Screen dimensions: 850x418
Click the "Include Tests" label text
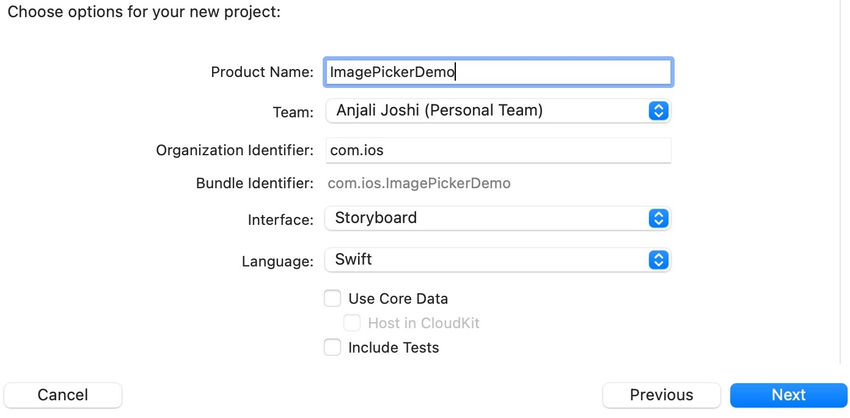[x=393, y=348]
